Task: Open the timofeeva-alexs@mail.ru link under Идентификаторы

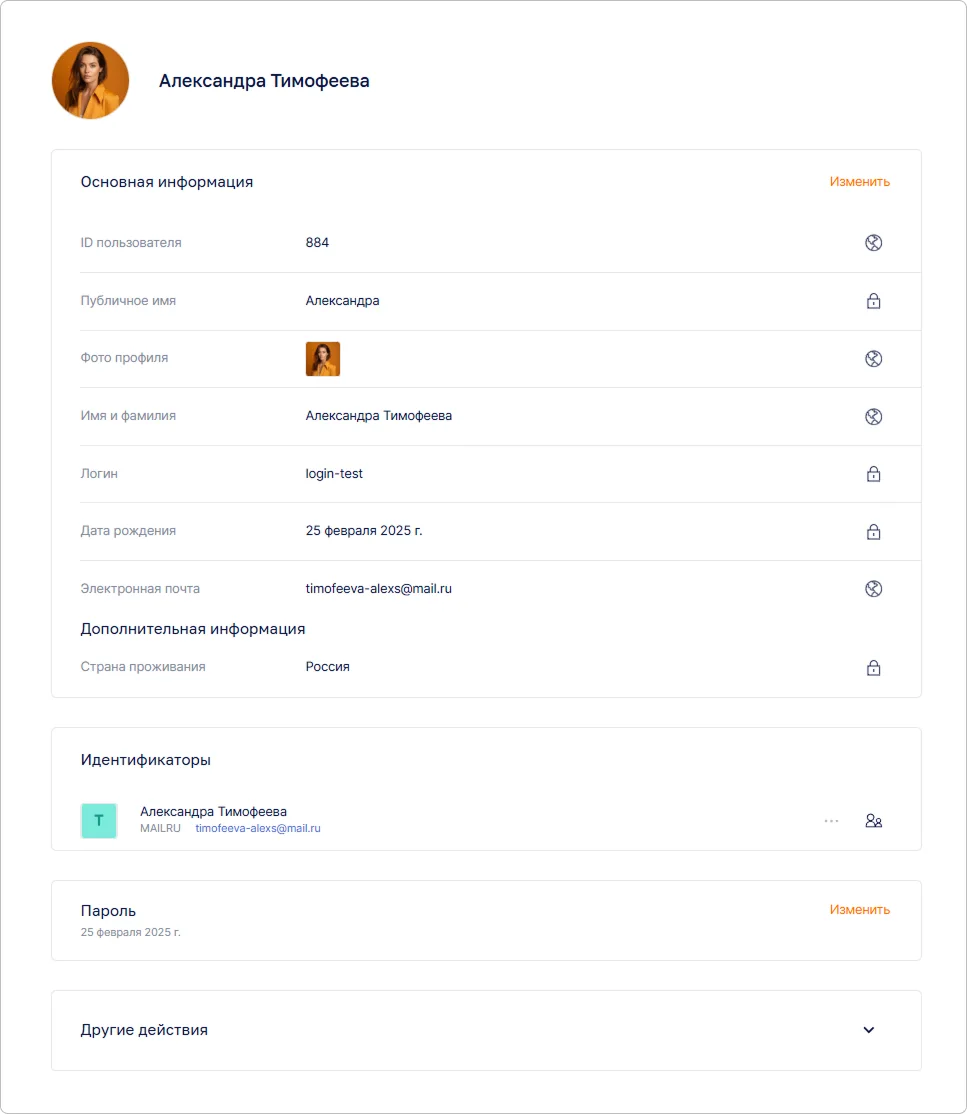Action: tap(257, 829)
